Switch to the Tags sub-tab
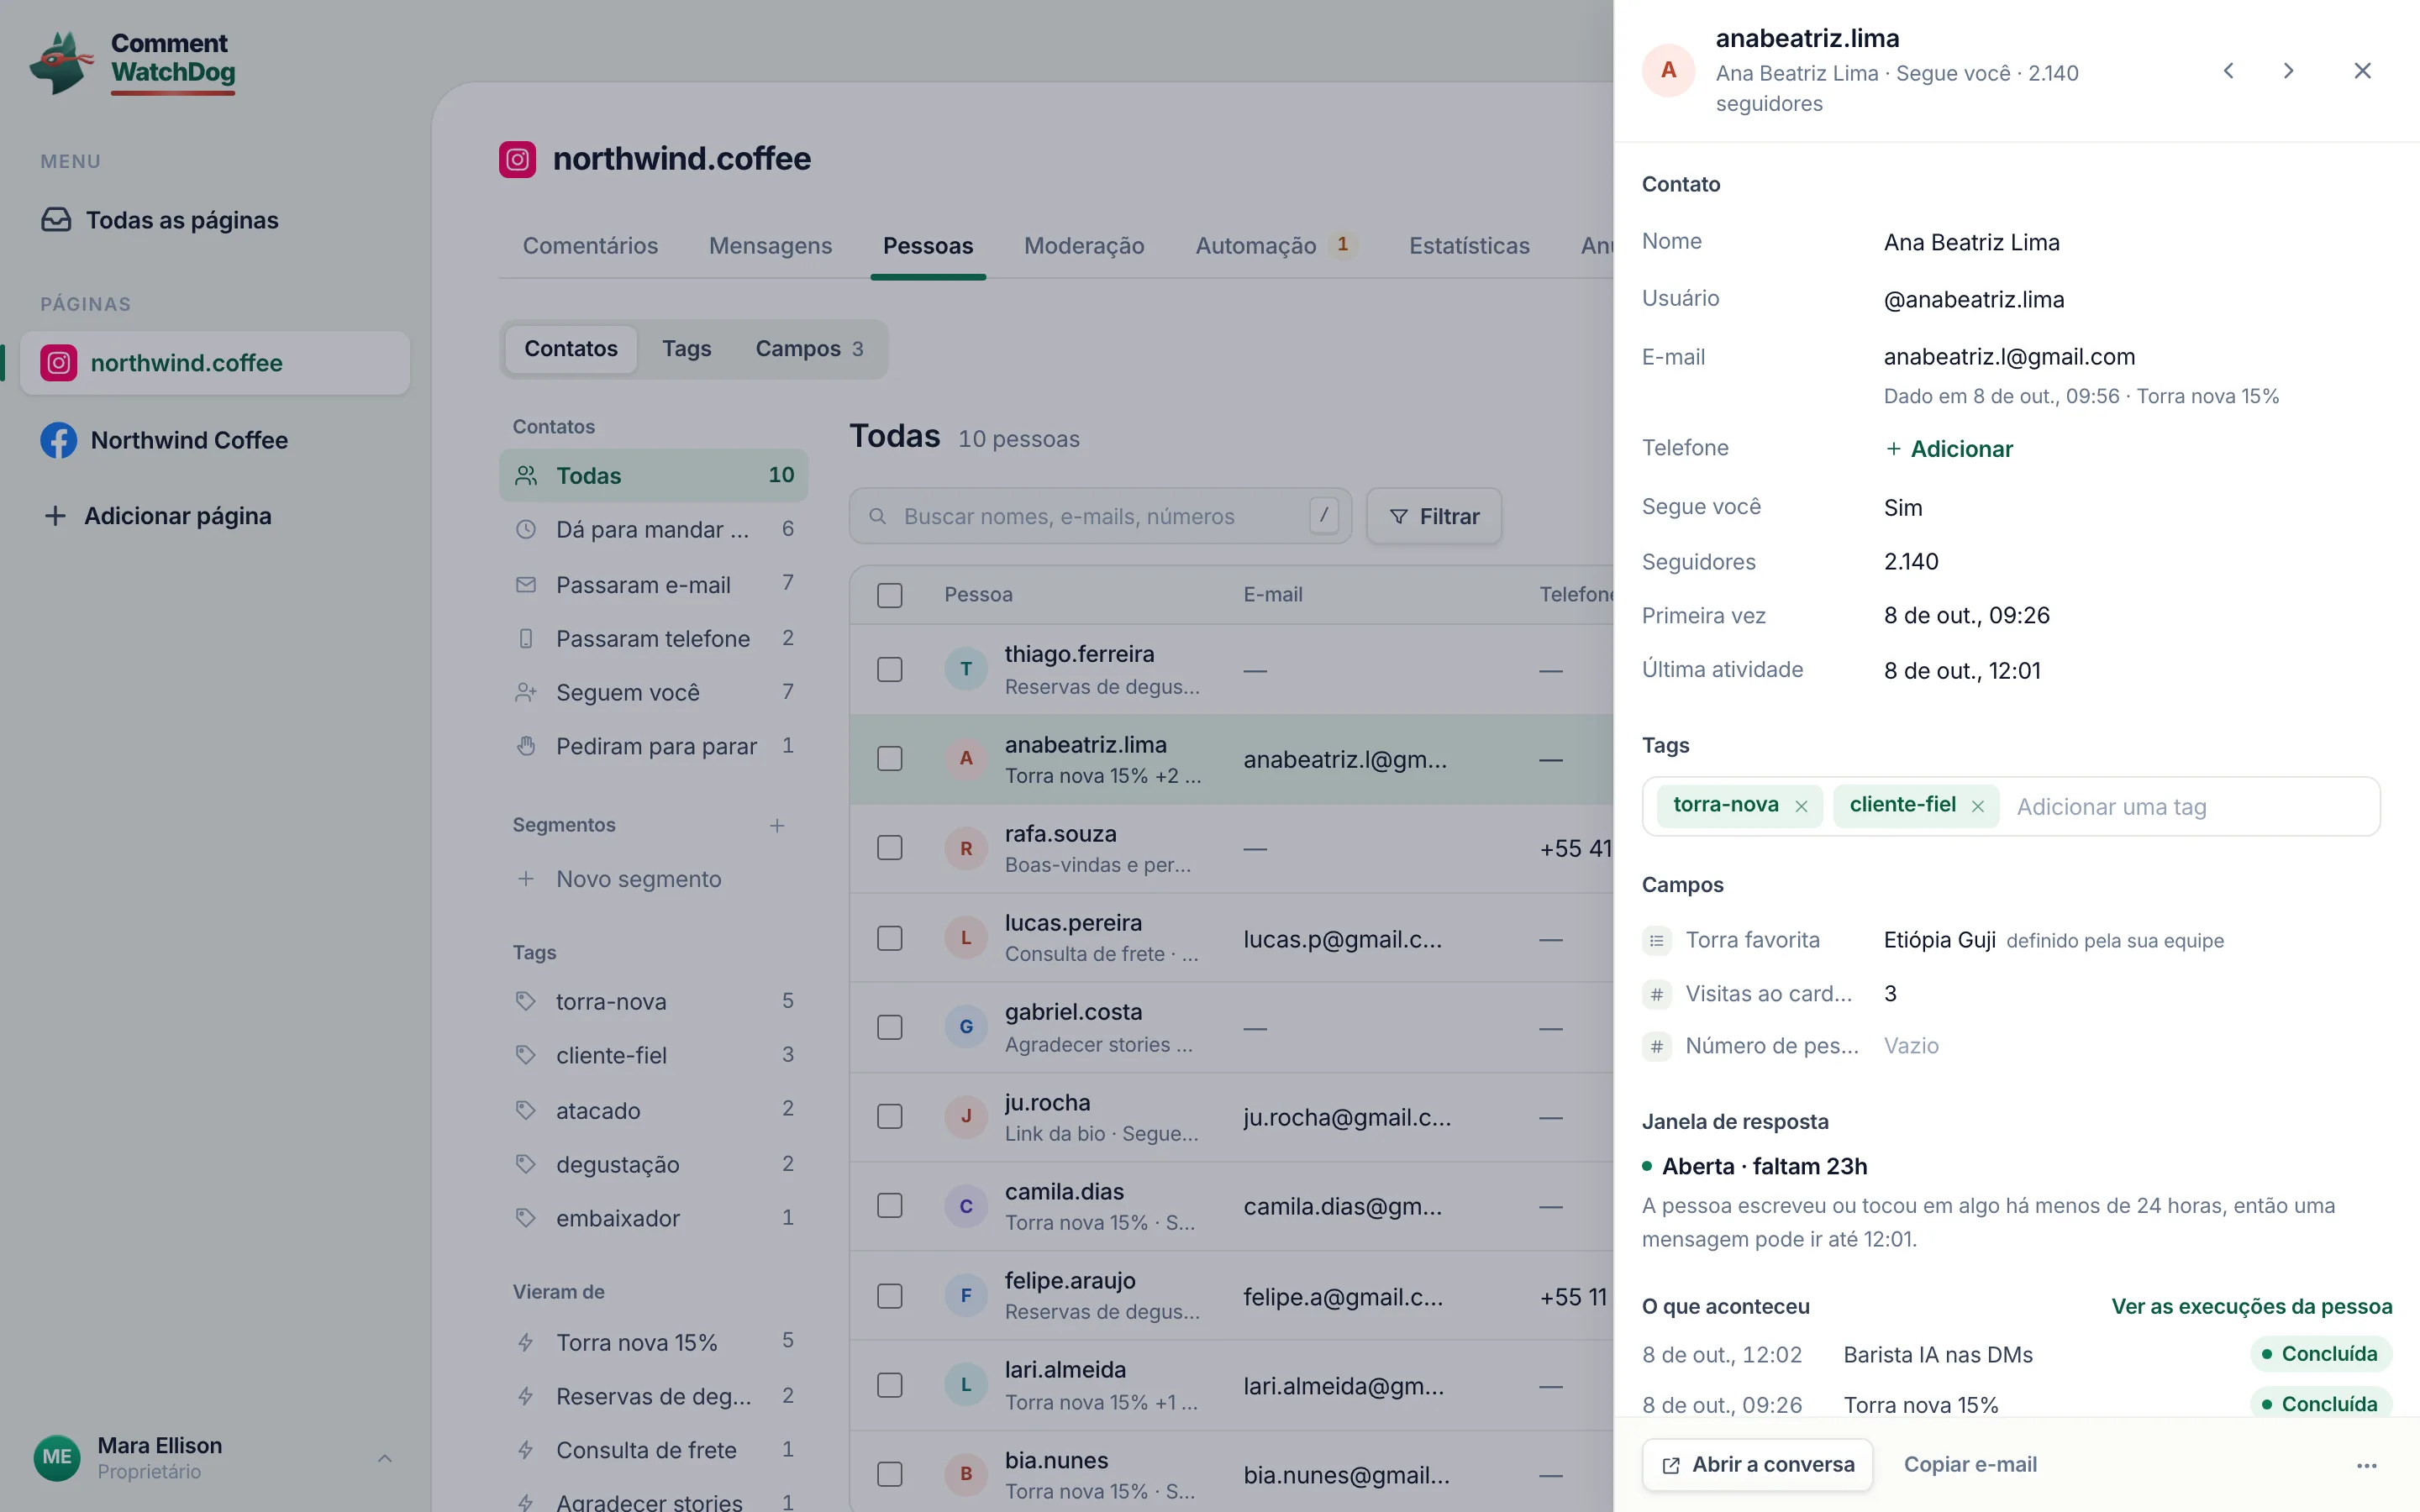 tap(686, 349)
